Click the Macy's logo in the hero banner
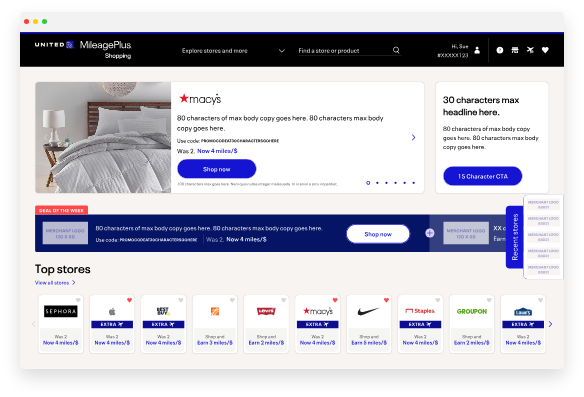Viewport: 584px width, 397px height. [x=200, y=99]
